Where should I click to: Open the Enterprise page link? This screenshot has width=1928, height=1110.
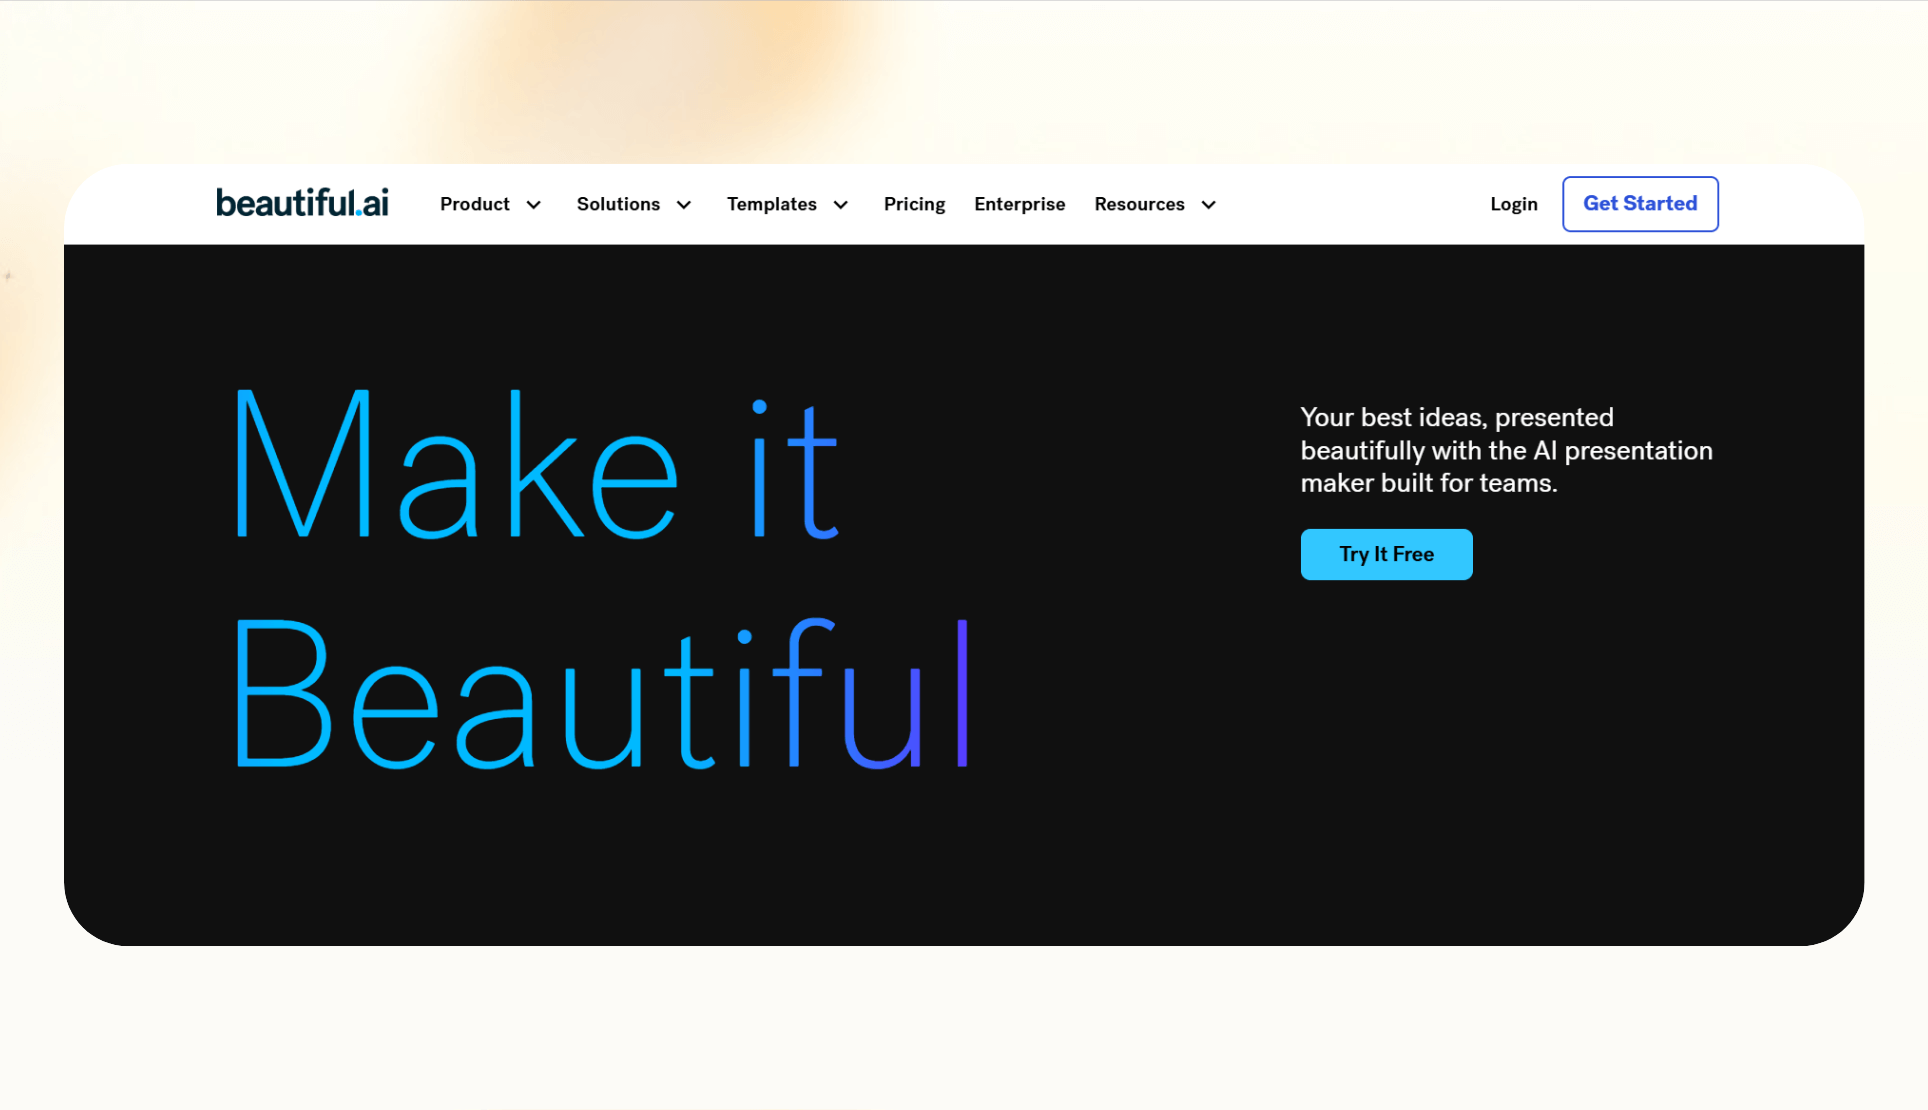point(1019,204)
